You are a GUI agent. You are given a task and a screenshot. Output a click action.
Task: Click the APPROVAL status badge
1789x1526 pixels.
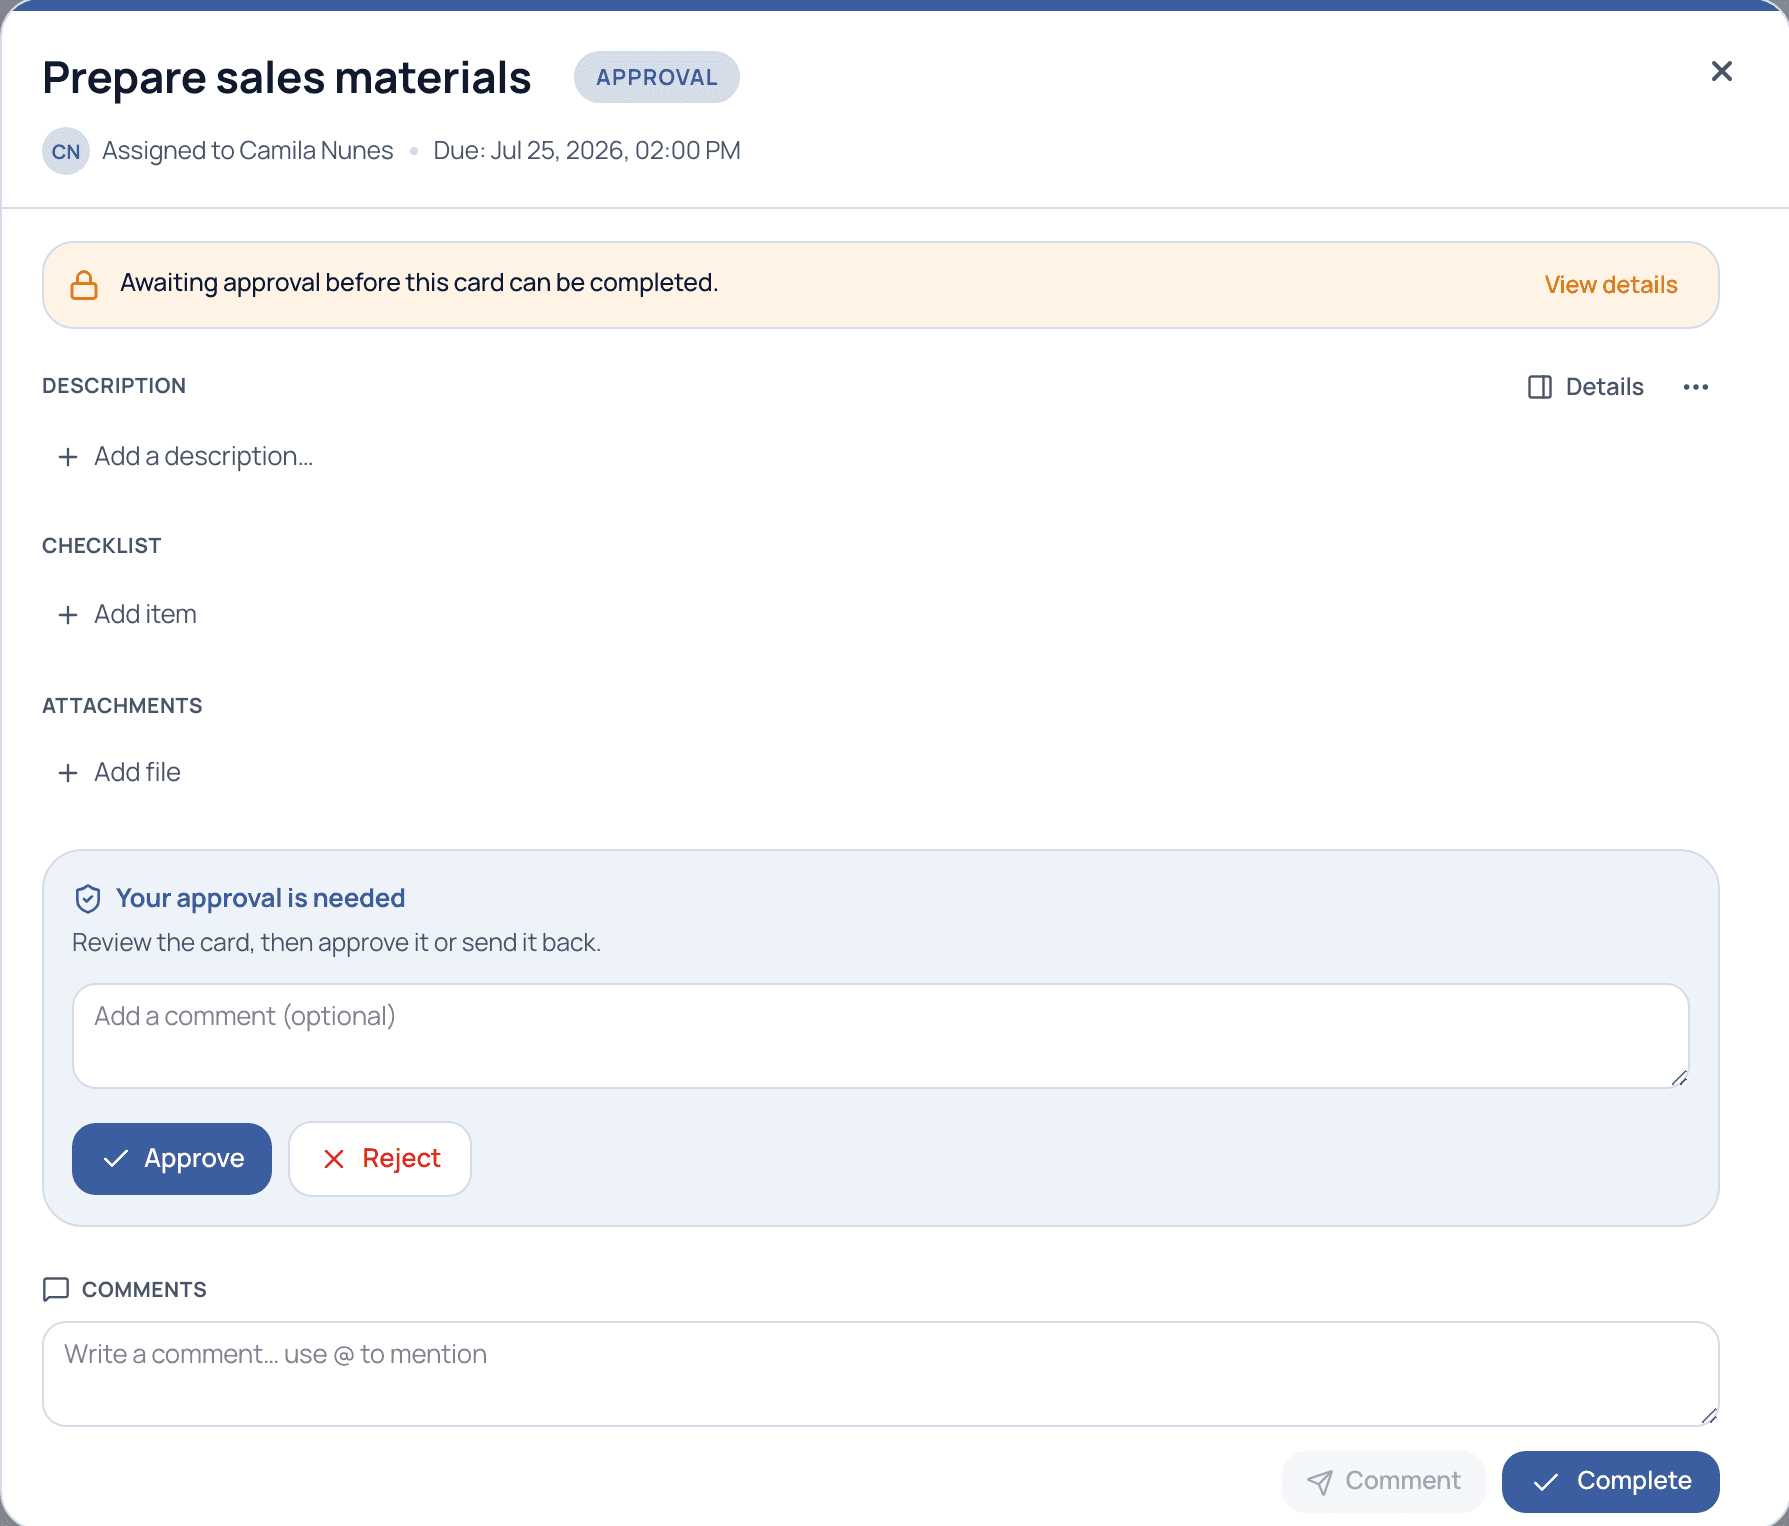657,77
